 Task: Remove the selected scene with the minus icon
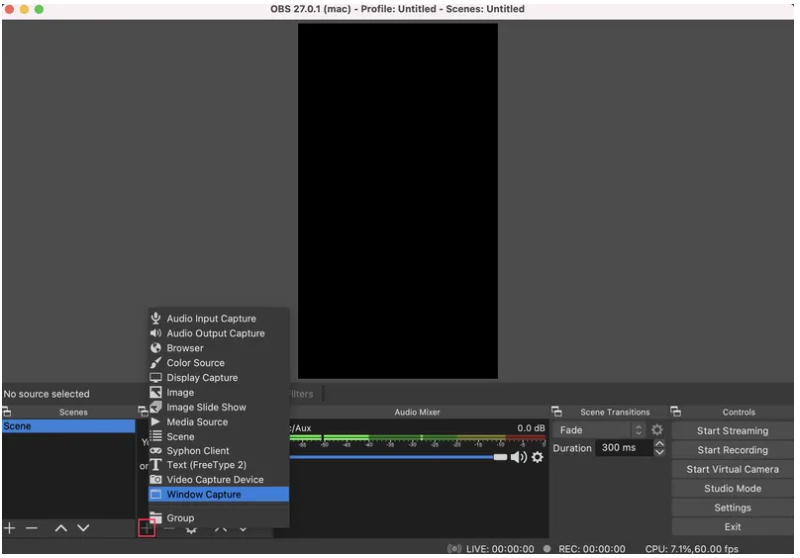32,528
